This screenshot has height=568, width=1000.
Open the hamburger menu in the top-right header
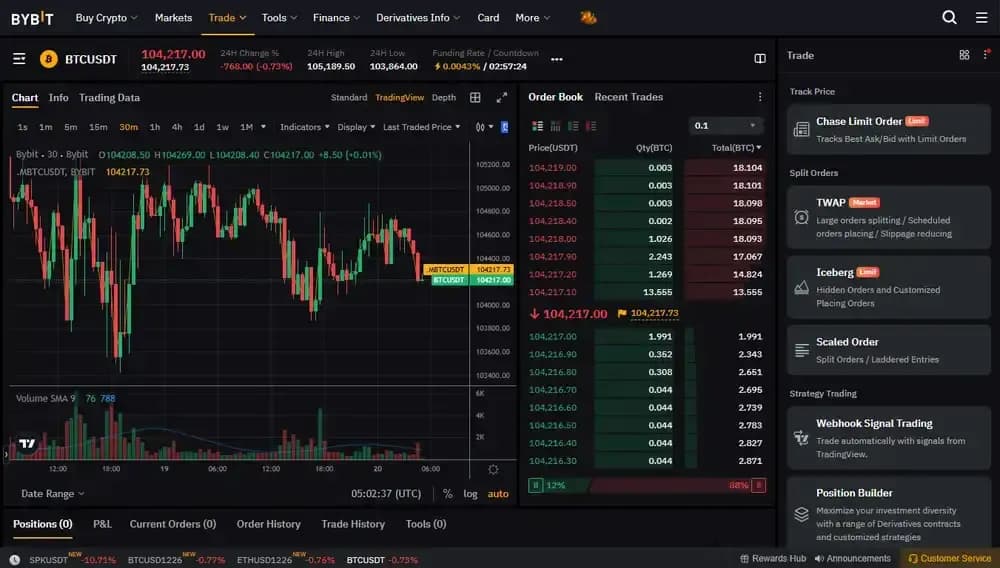[982, 17]
